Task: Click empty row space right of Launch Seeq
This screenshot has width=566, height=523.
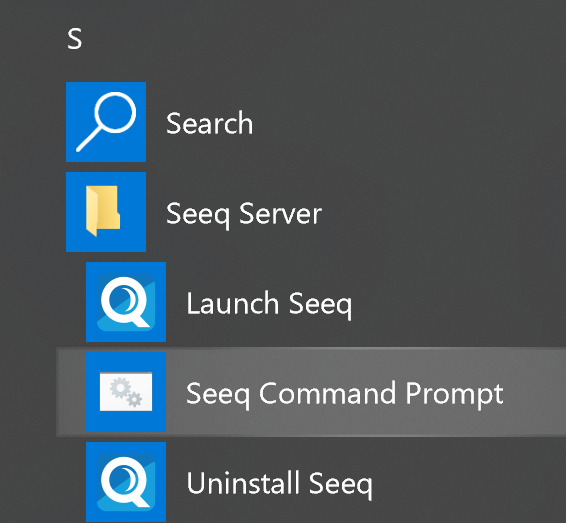Action: [x=458, y=302]
